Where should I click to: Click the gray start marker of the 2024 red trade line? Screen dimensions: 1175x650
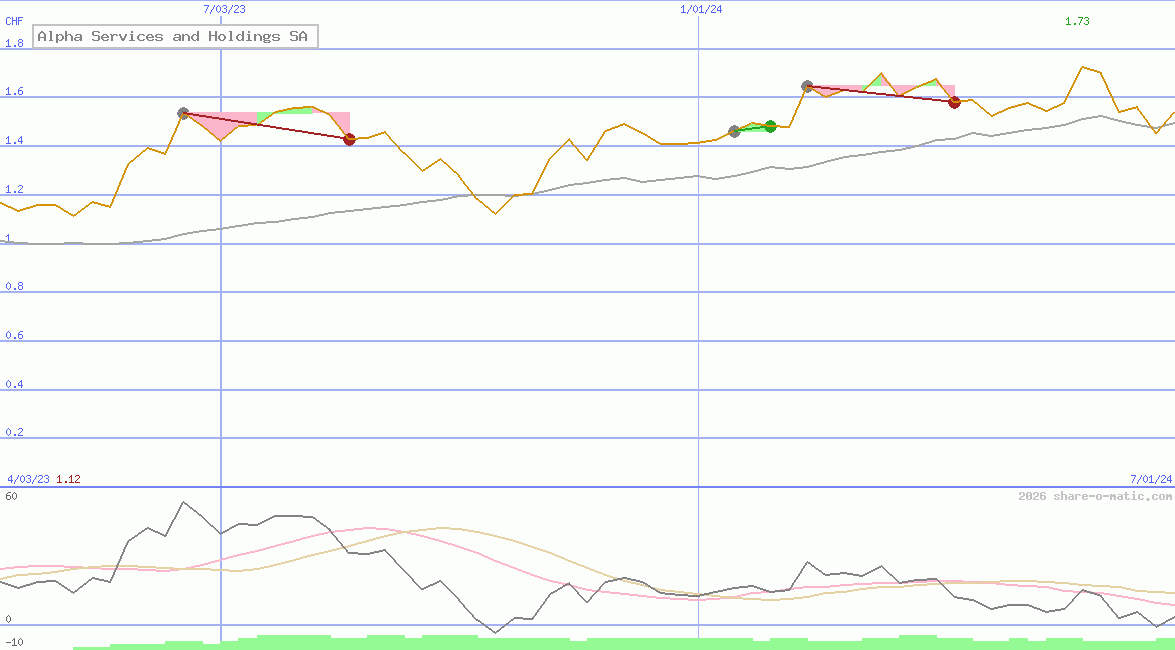click(x=807, y=87)
